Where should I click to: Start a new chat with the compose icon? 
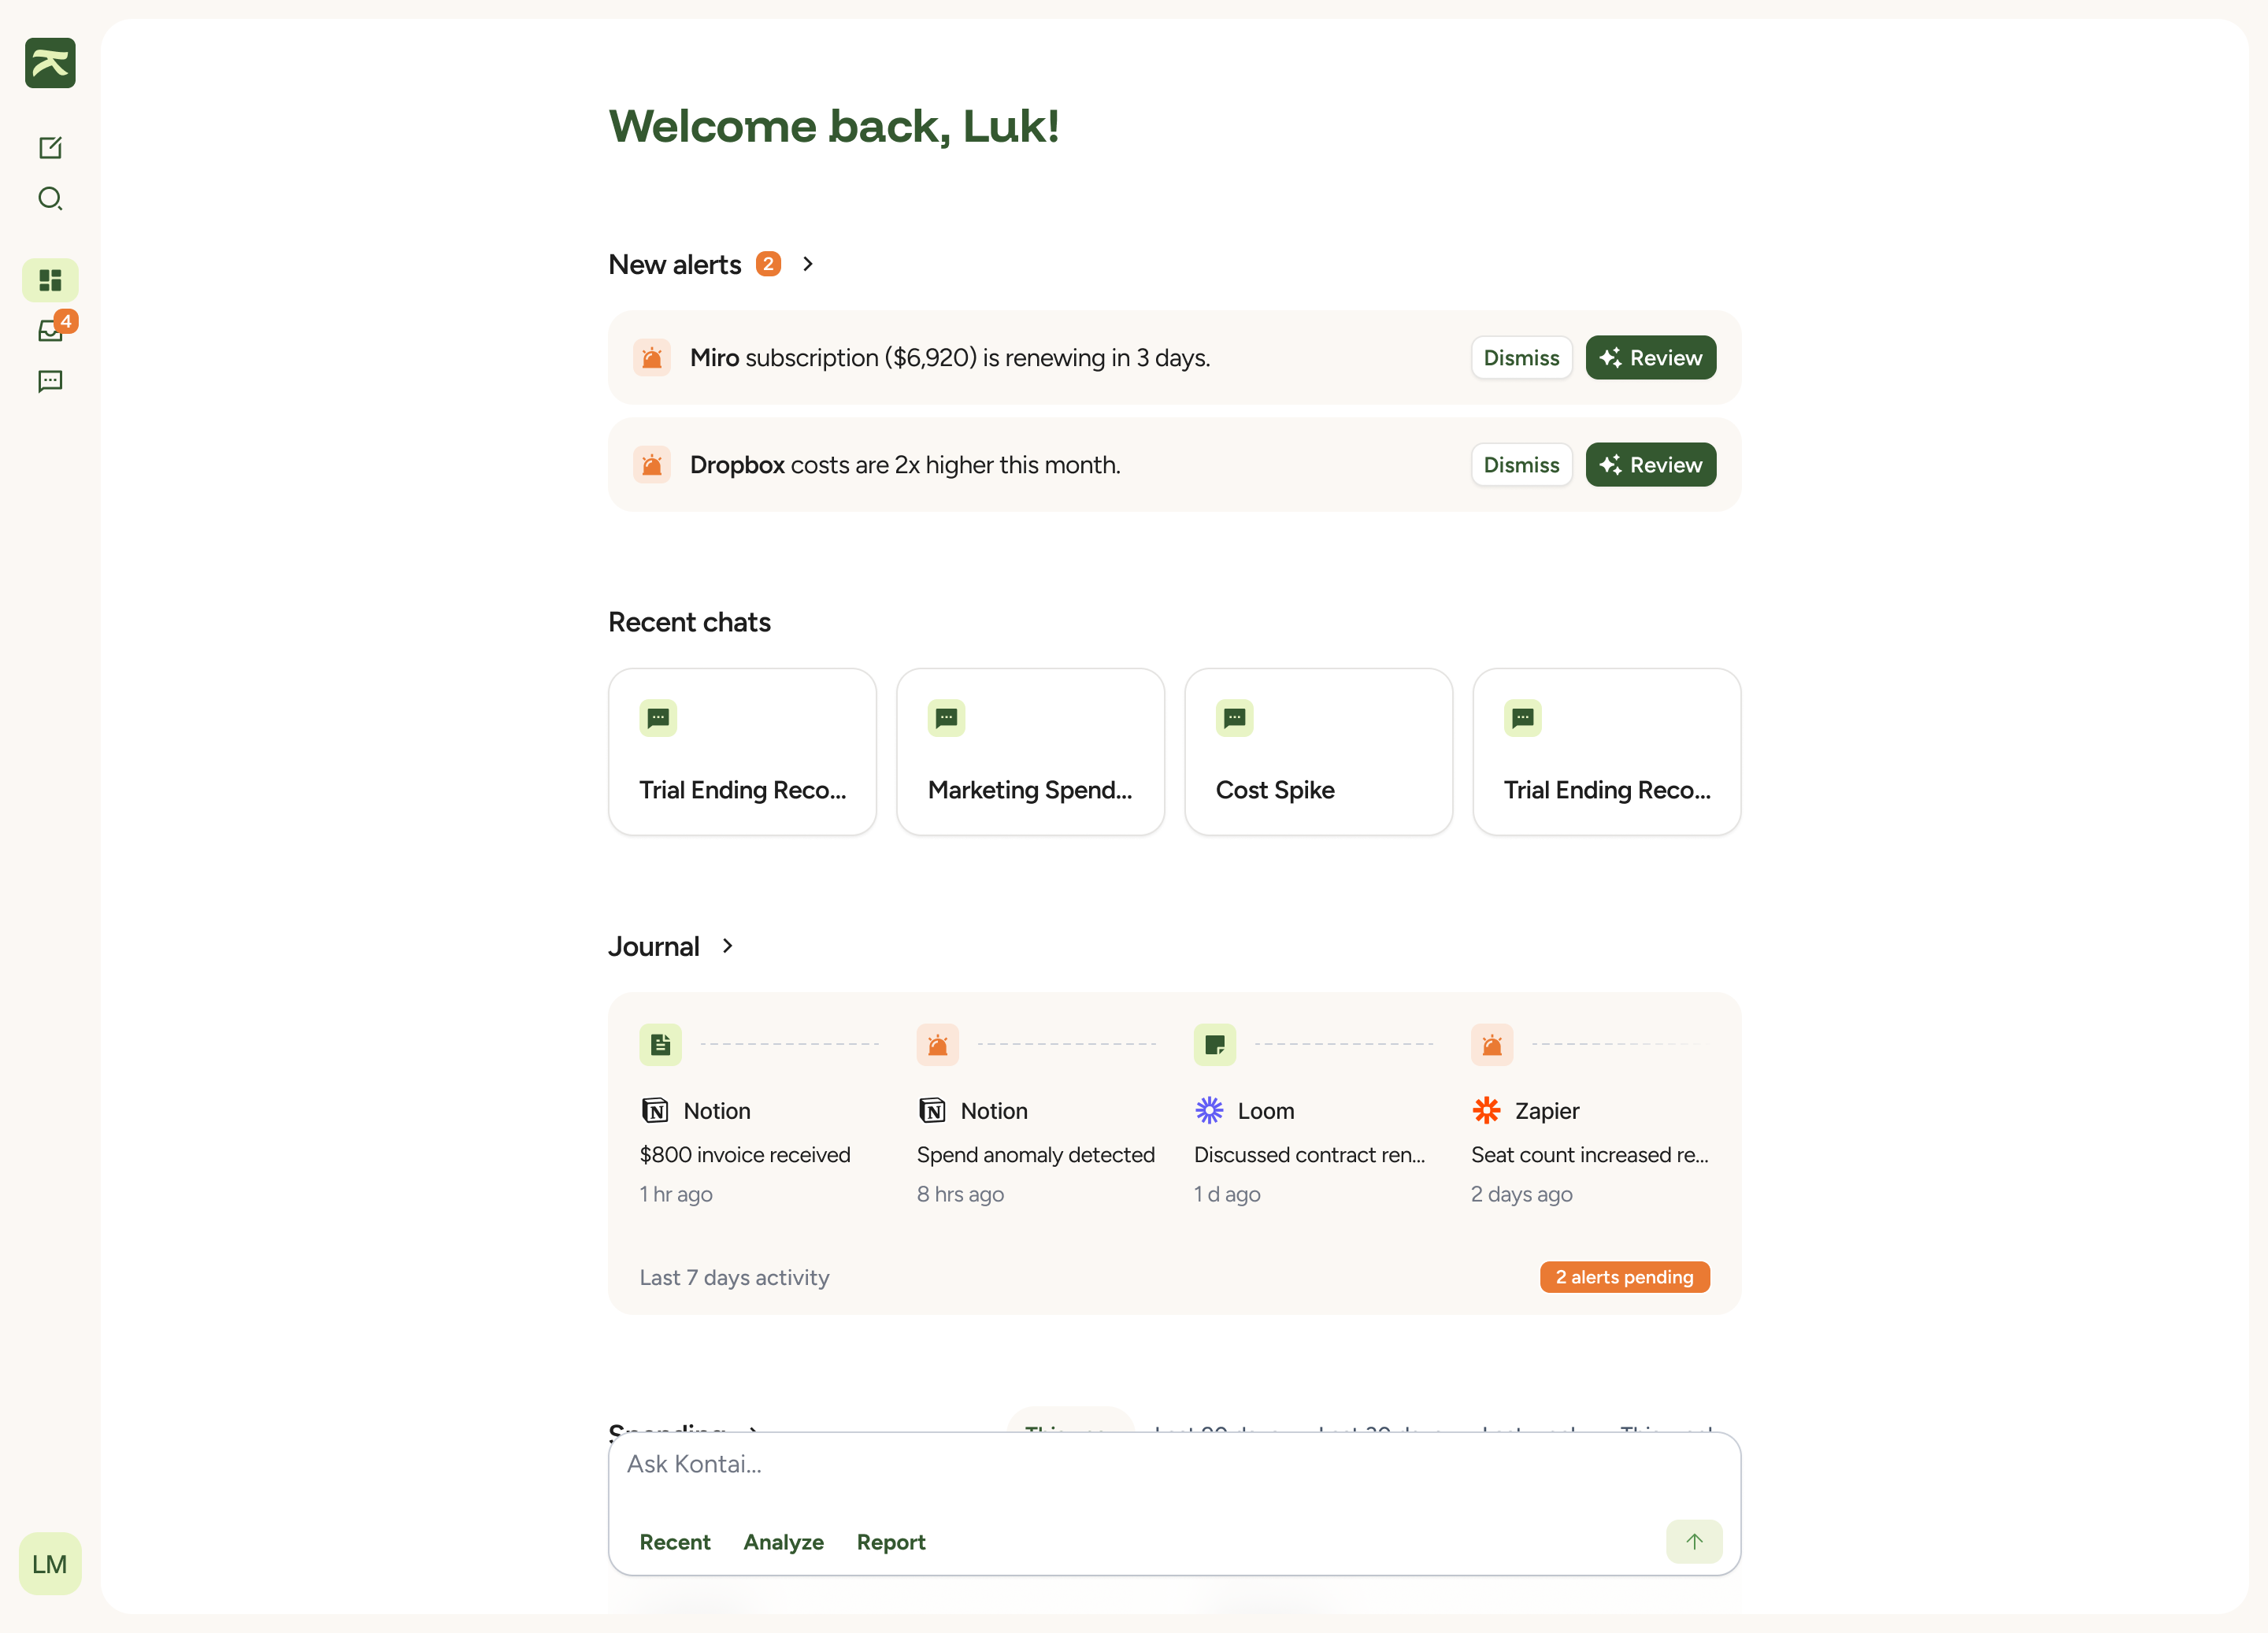coord(50,148)
